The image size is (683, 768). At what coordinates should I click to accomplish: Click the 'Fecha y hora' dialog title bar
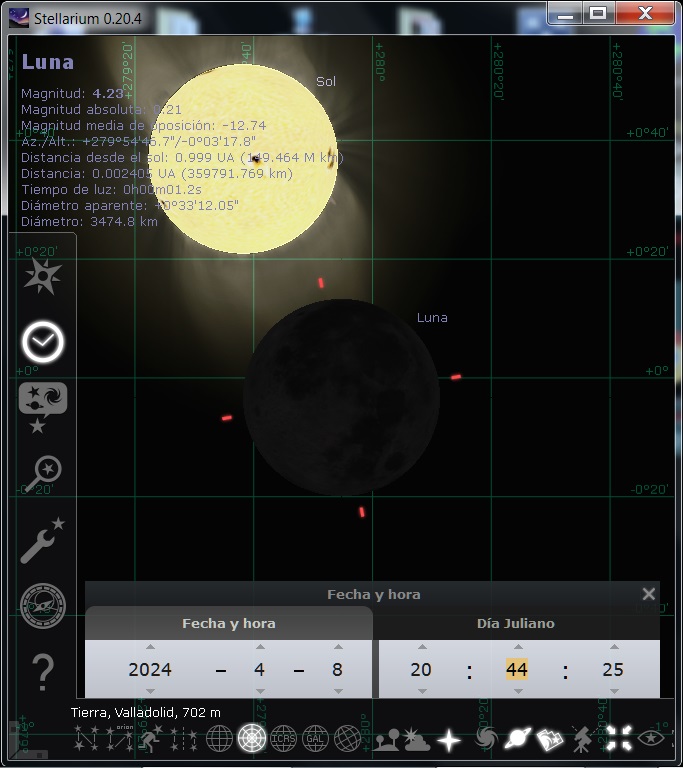373,594
